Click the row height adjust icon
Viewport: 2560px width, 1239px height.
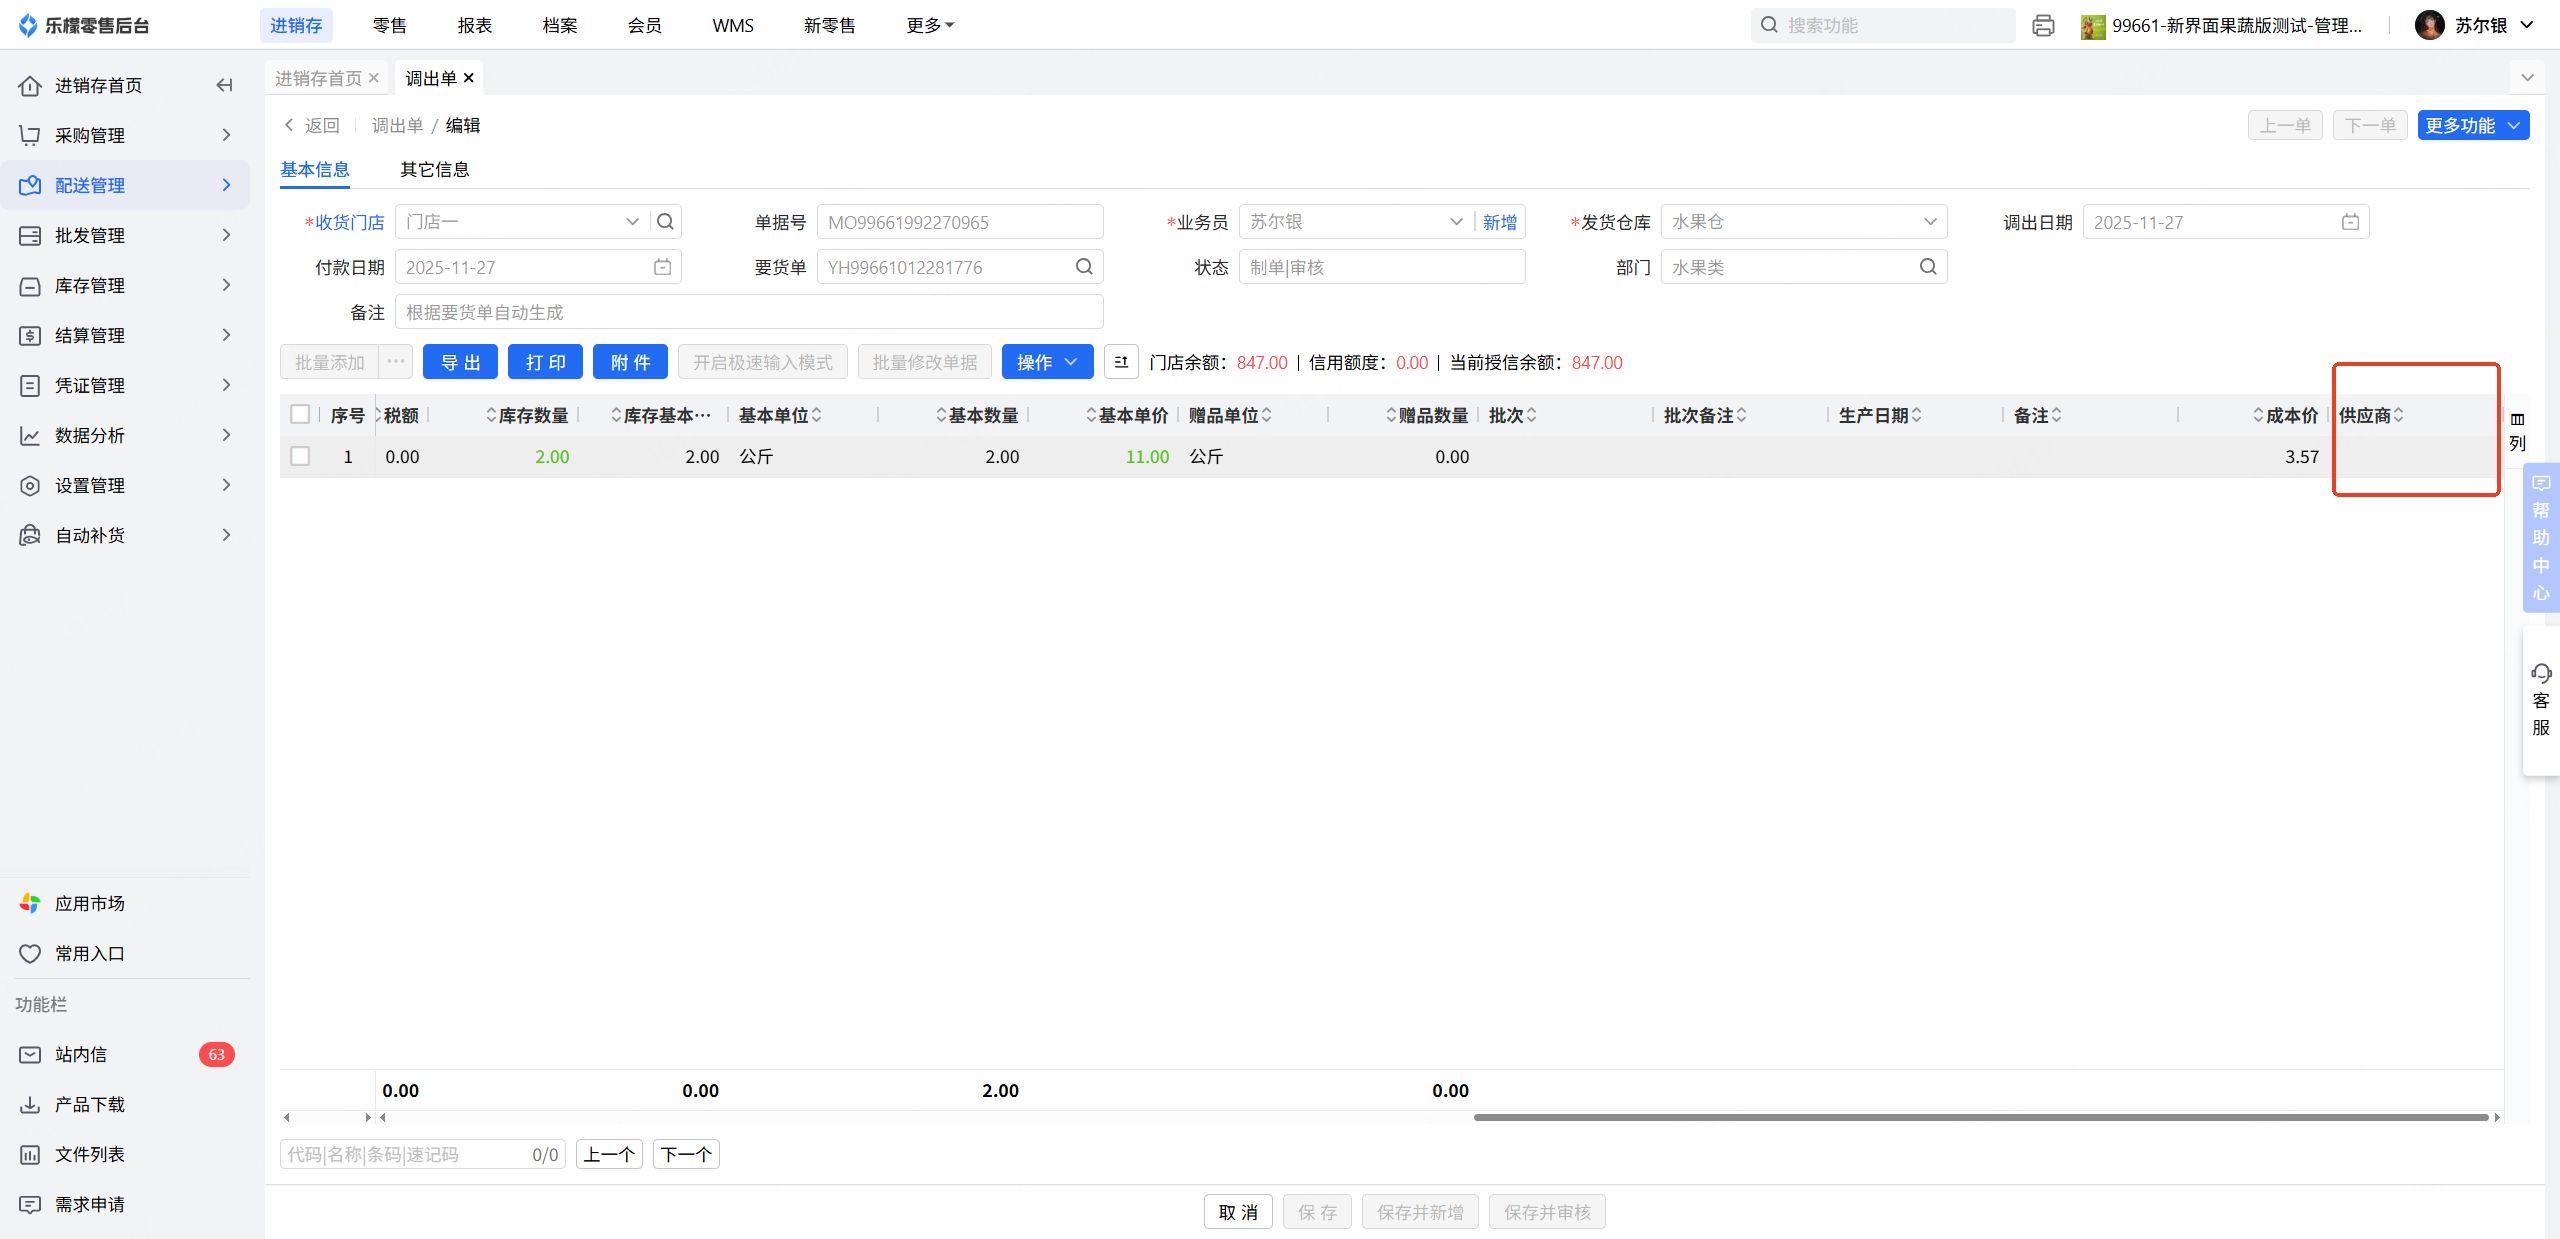[1121, 362]
